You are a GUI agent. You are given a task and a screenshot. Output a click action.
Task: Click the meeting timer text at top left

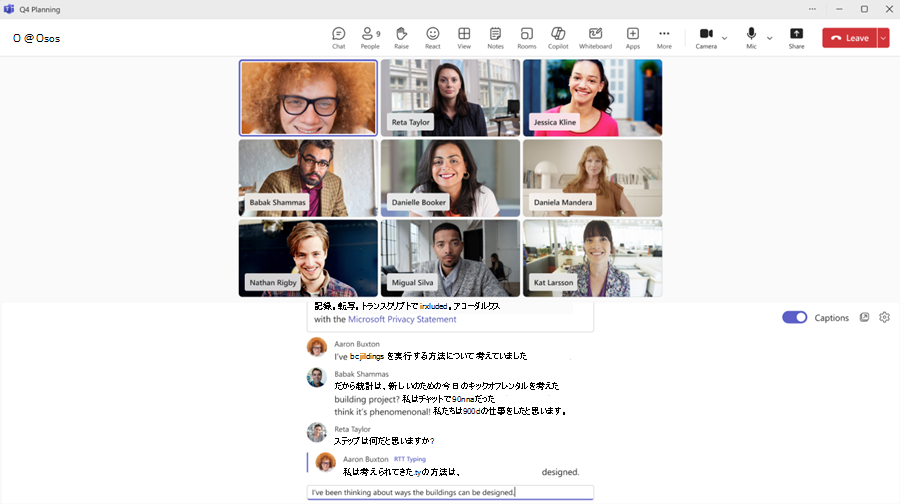pyautogui.click(x=37, y=38)
